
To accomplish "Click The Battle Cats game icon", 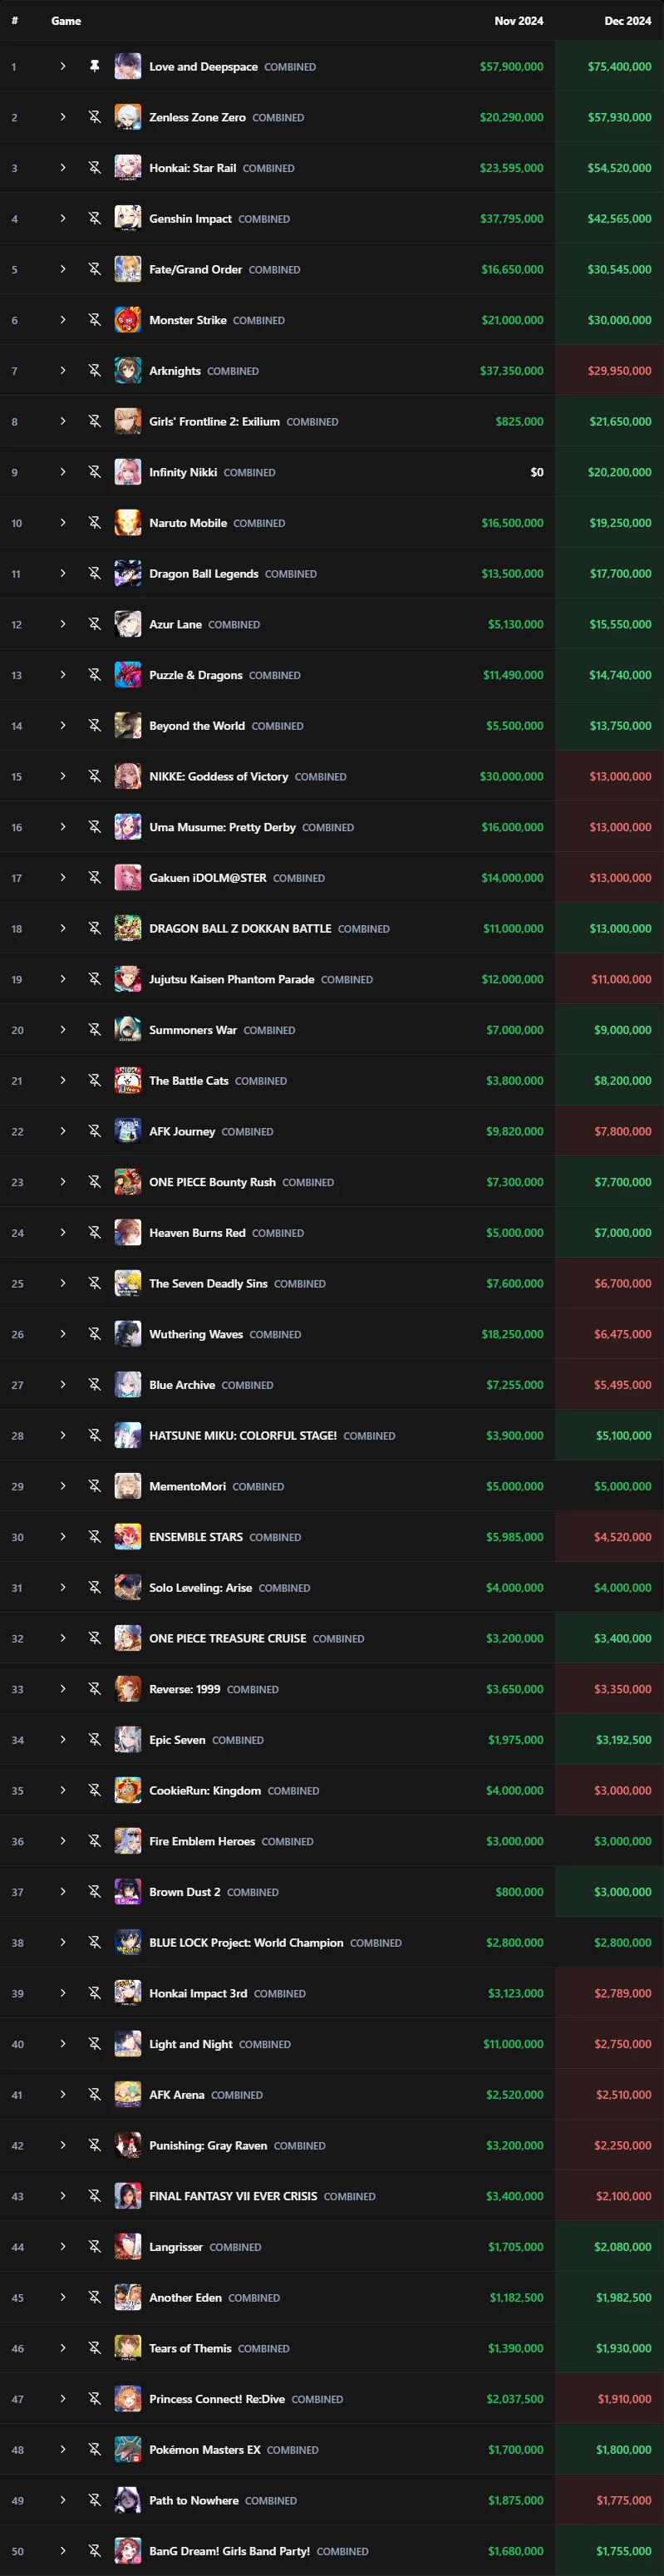I will coord(127,1080).
